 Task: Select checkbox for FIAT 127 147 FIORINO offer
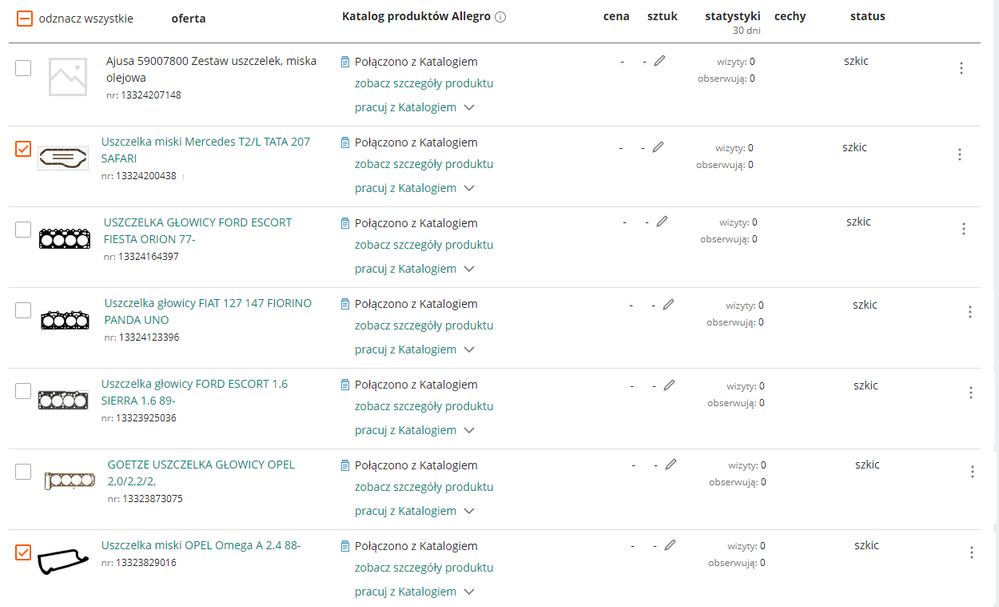23,310
